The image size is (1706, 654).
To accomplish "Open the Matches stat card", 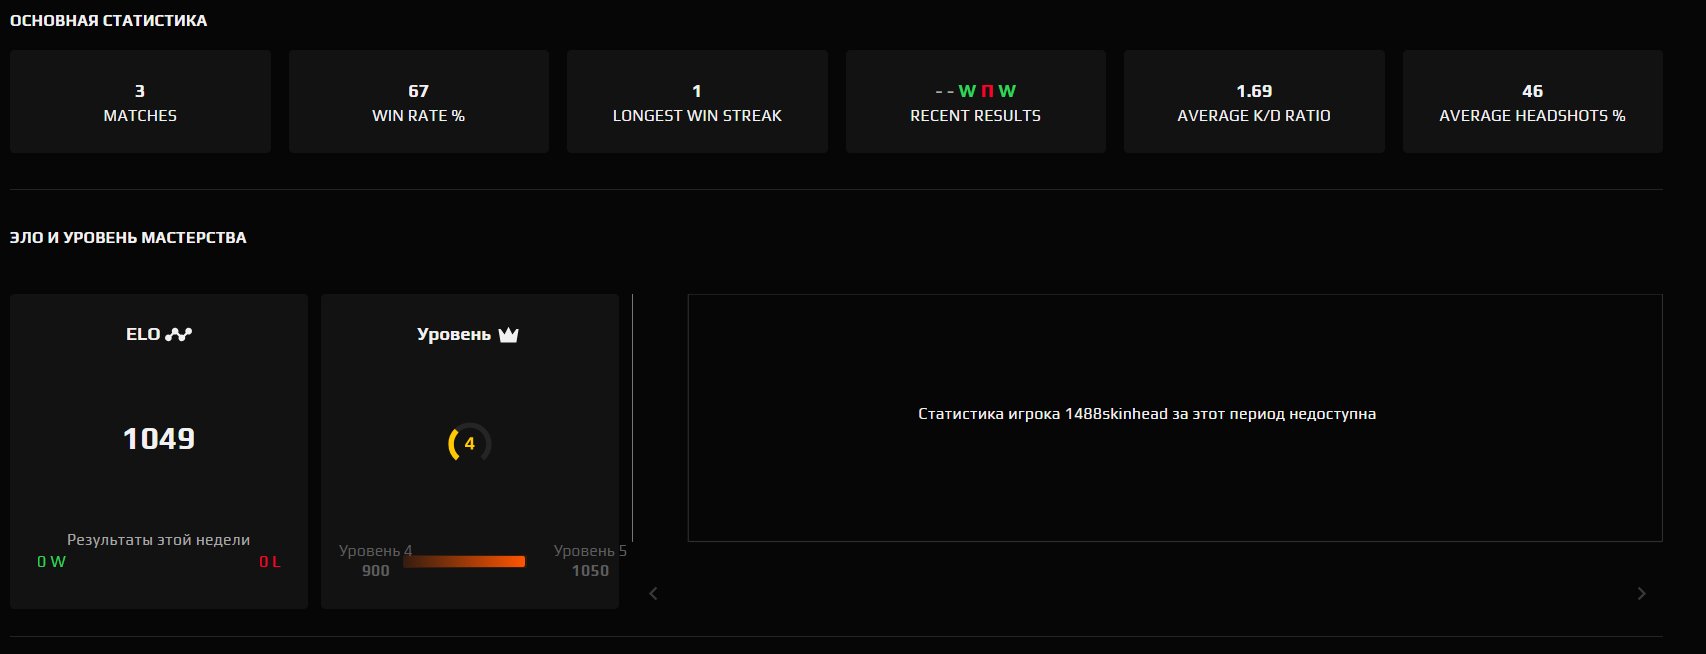I will point(140,102).
